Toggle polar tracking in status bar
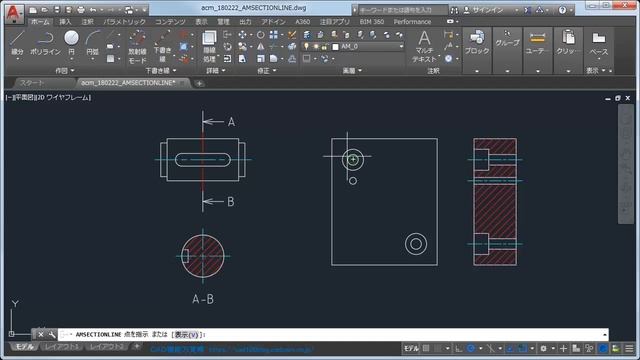 471,349
